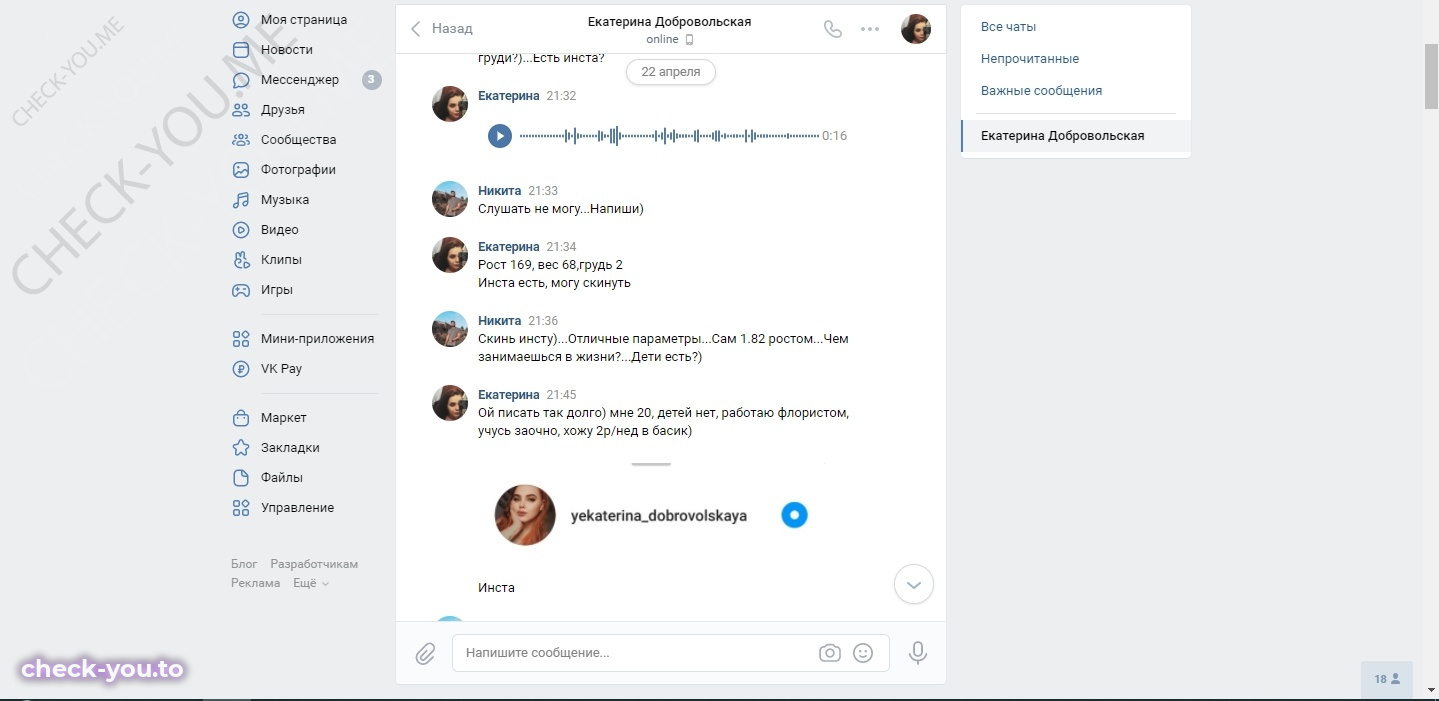Screen dimensions: 1439x701
Task: Click the 22 апреля date pill
Action: (x=671, y=72)
